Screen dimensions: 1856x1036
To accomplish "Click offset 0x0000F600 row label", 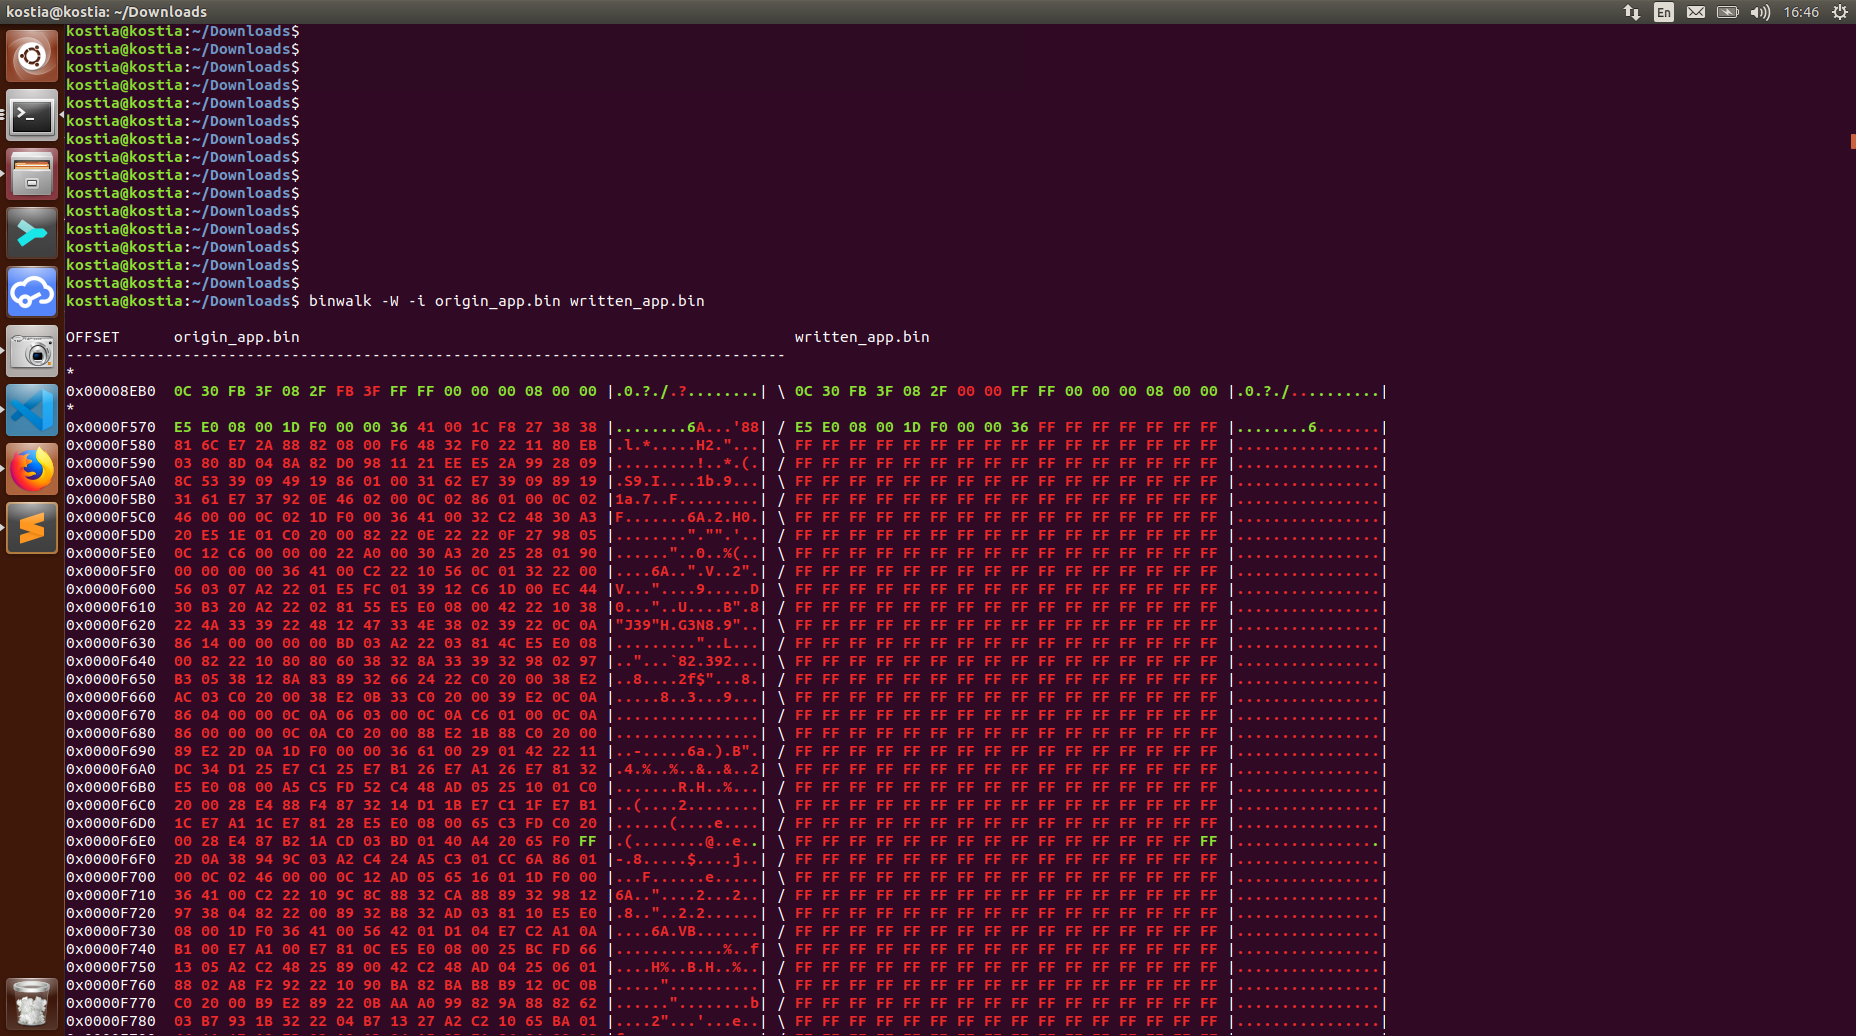I will pos(111,589).
